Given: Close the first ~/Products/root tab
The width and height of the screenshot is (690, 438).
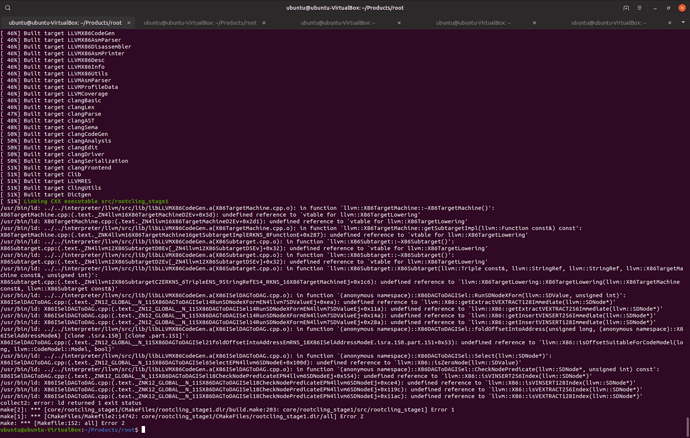Looking at the screenshot, I should (128, 22).
